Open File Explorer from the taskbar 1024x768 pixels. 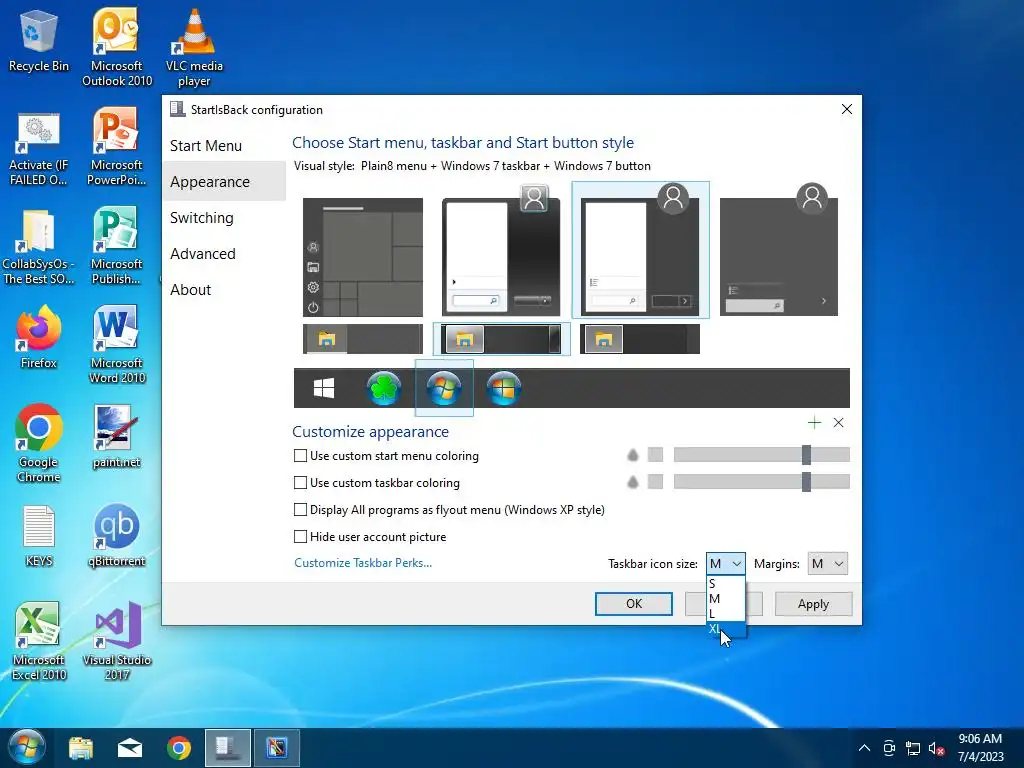[80, 748]
